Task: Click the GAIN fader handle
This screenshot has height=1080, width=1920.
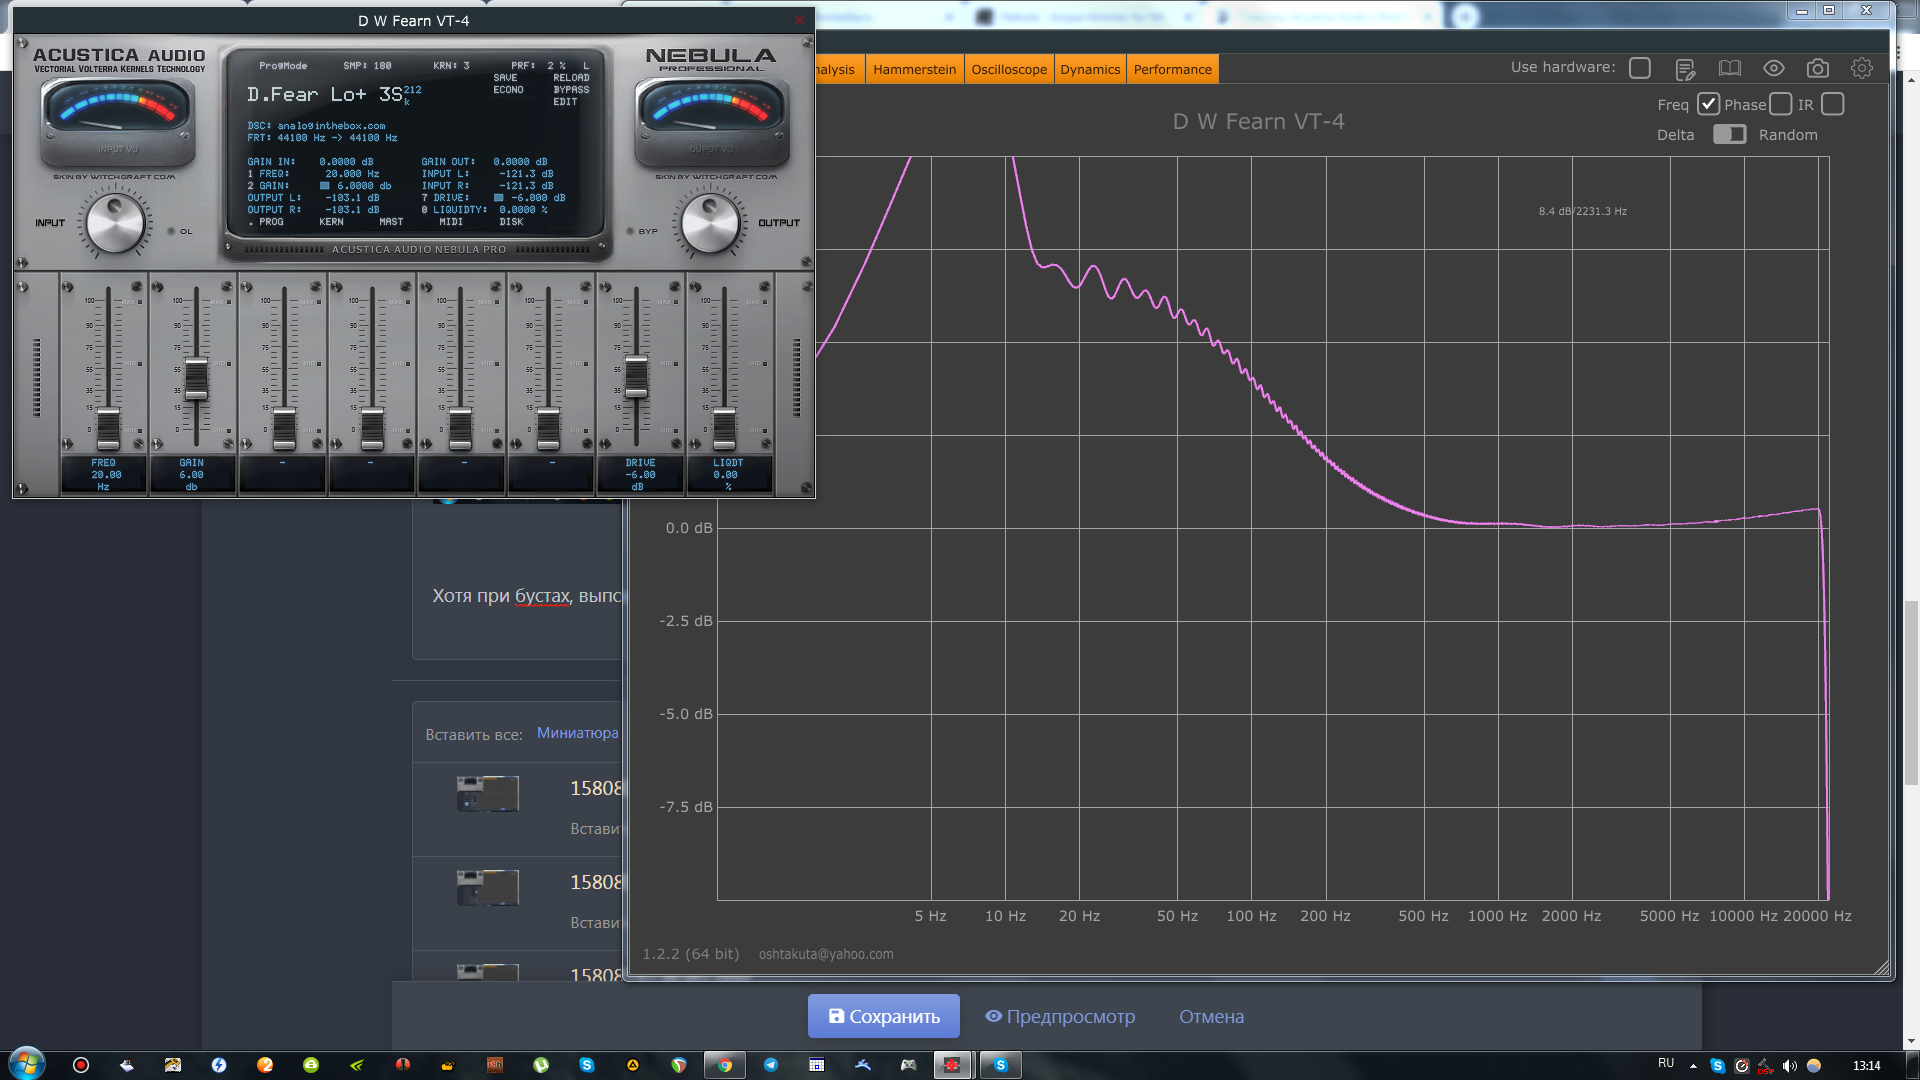Action: pos(196,378)
